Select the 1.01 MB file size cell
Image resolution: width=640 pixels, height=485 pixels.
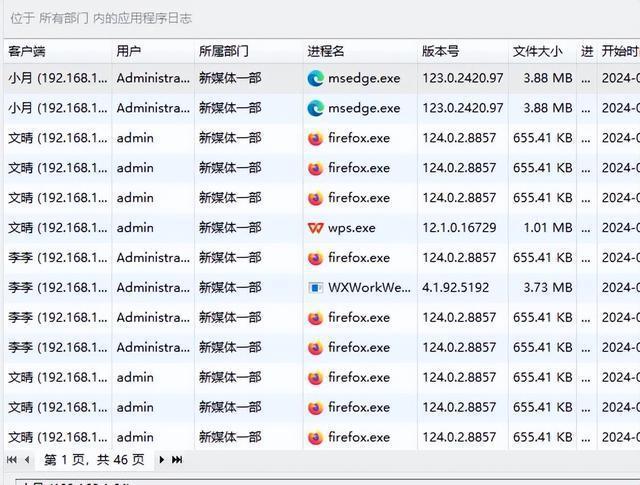click(542, 228)
